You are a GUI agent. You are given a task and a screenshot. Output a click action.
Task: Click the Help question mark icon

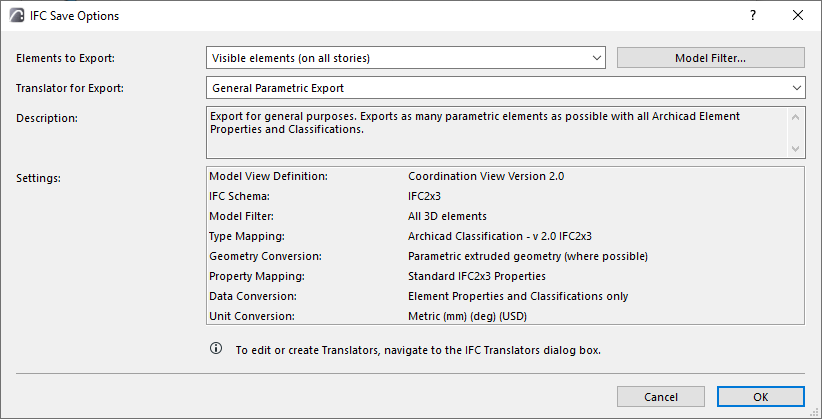(x=752, y=16)
